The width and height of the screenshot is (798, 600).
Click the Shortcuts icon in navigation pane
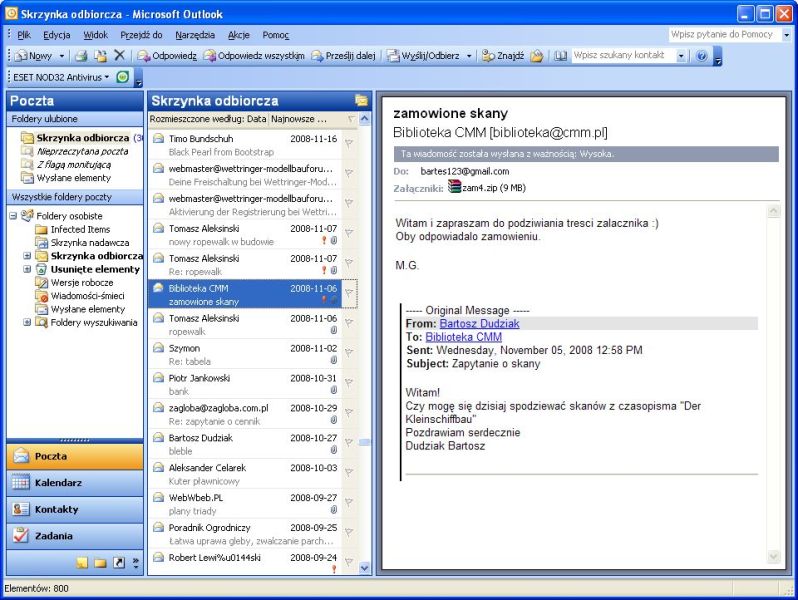119,562
